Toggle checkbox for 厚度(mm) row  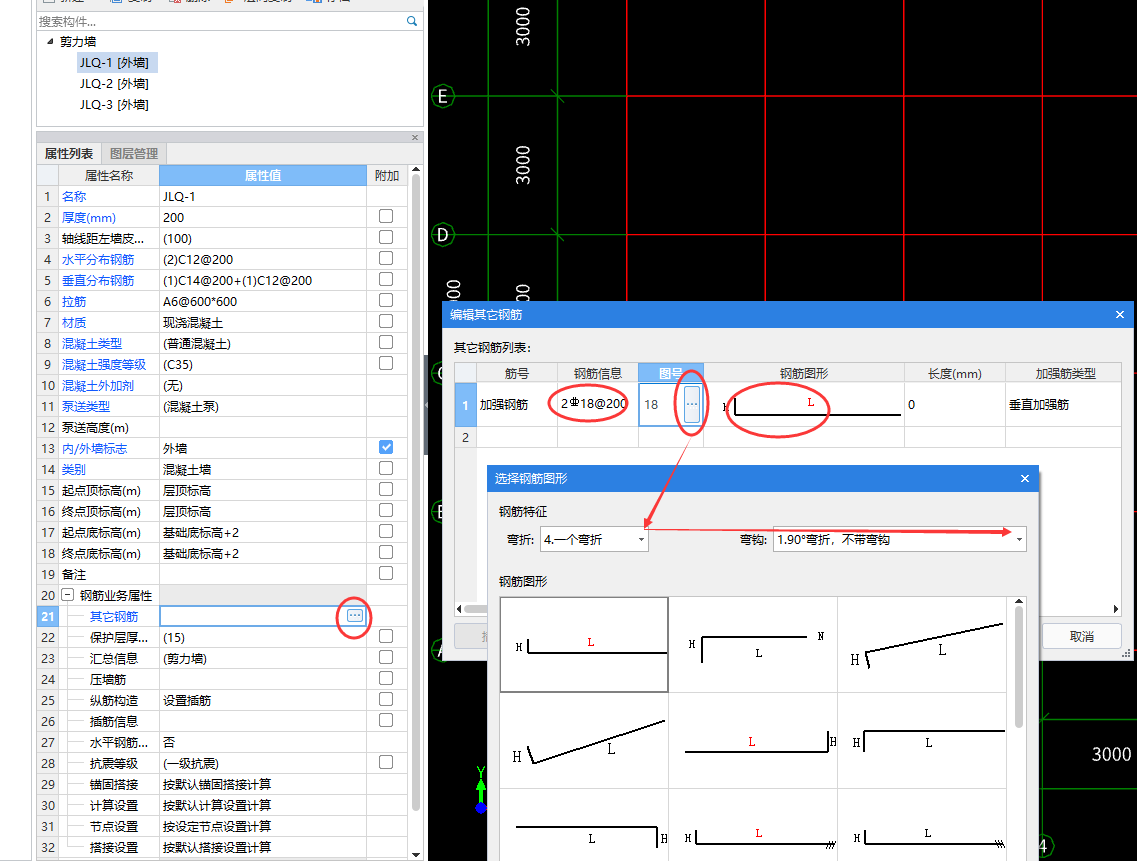coord(386,216)
